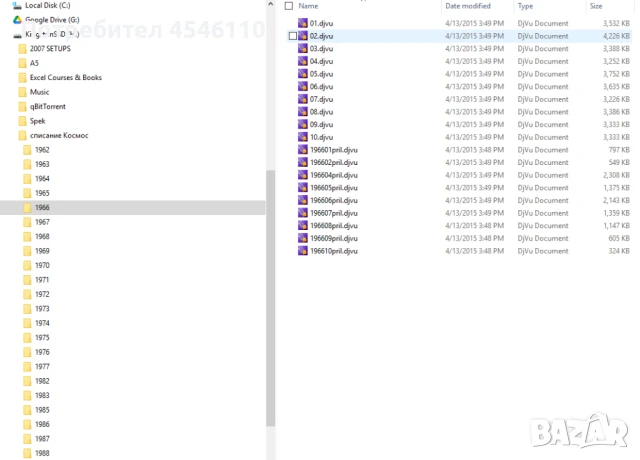The image size is (640, 460).
Task: Open the 1986 folder in tree
Action: [x=42, y=424]
